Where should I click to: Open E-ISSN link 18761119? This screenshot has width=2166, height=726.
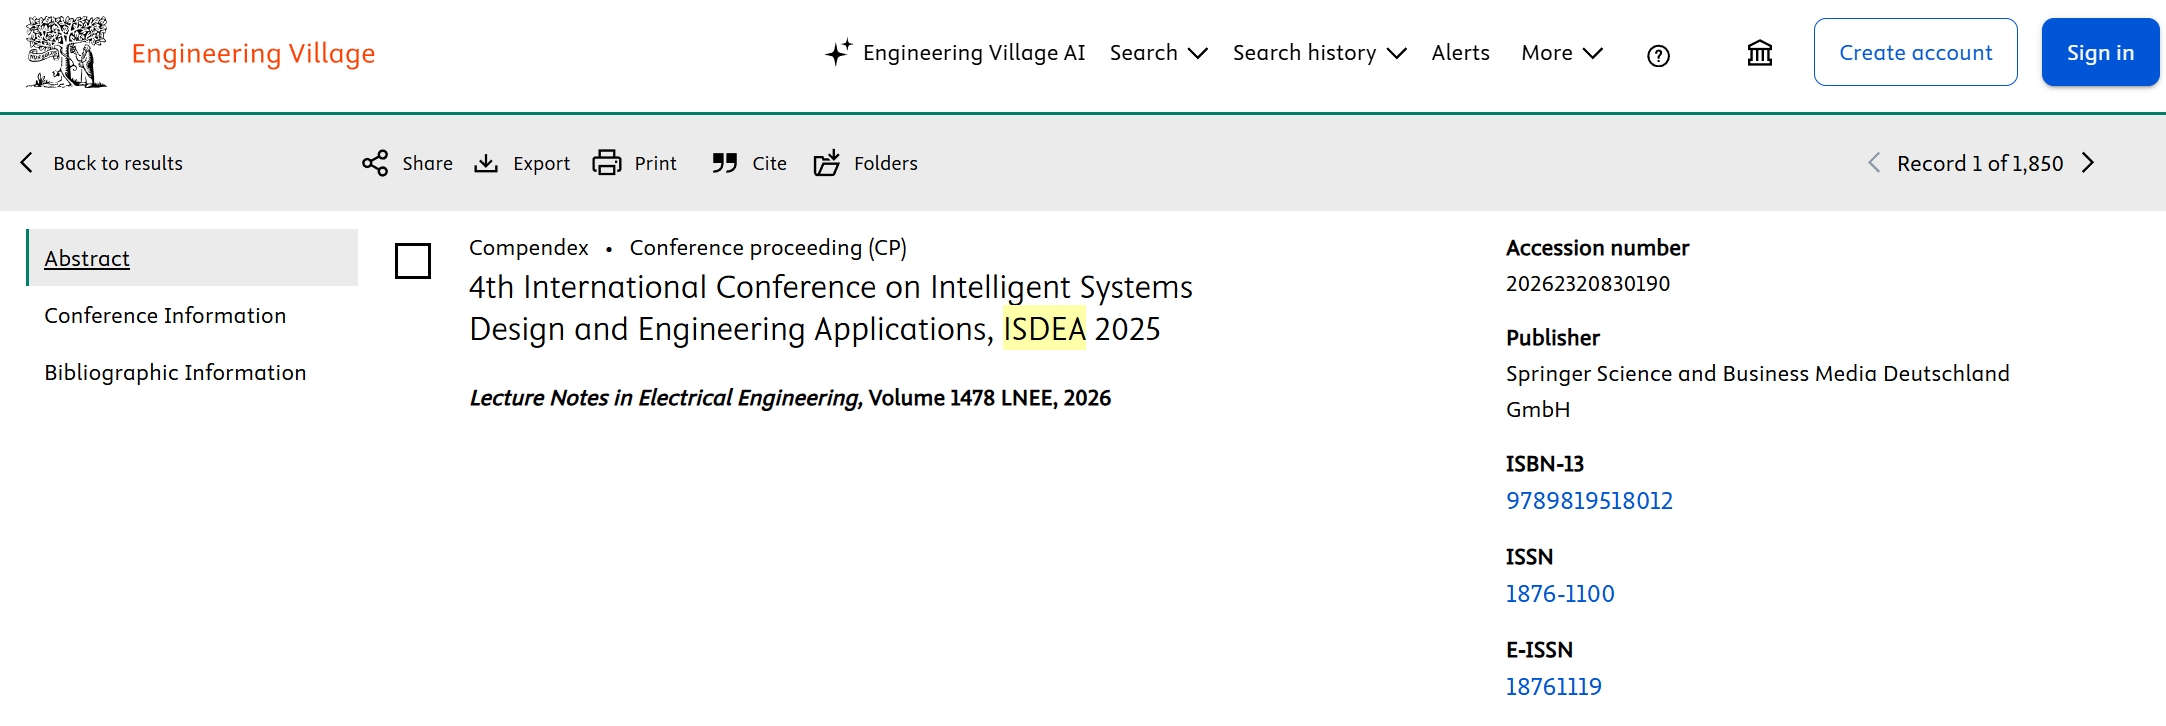point(1554,687)
